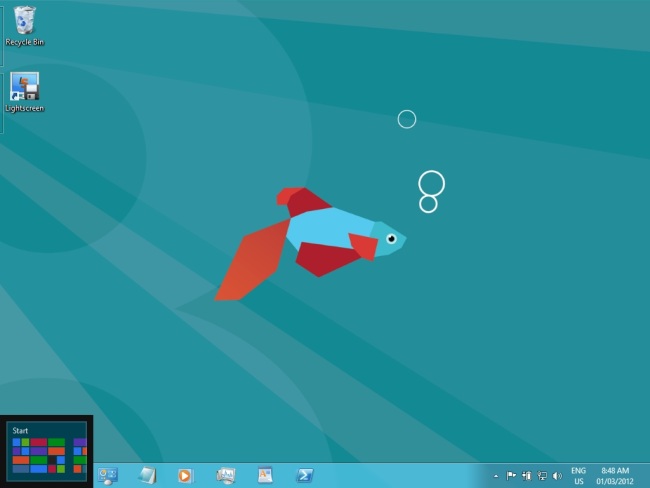Screen dimensions: 650x488
Task: Open Windows Media Player taskbar icon
Action: (185, 475)
